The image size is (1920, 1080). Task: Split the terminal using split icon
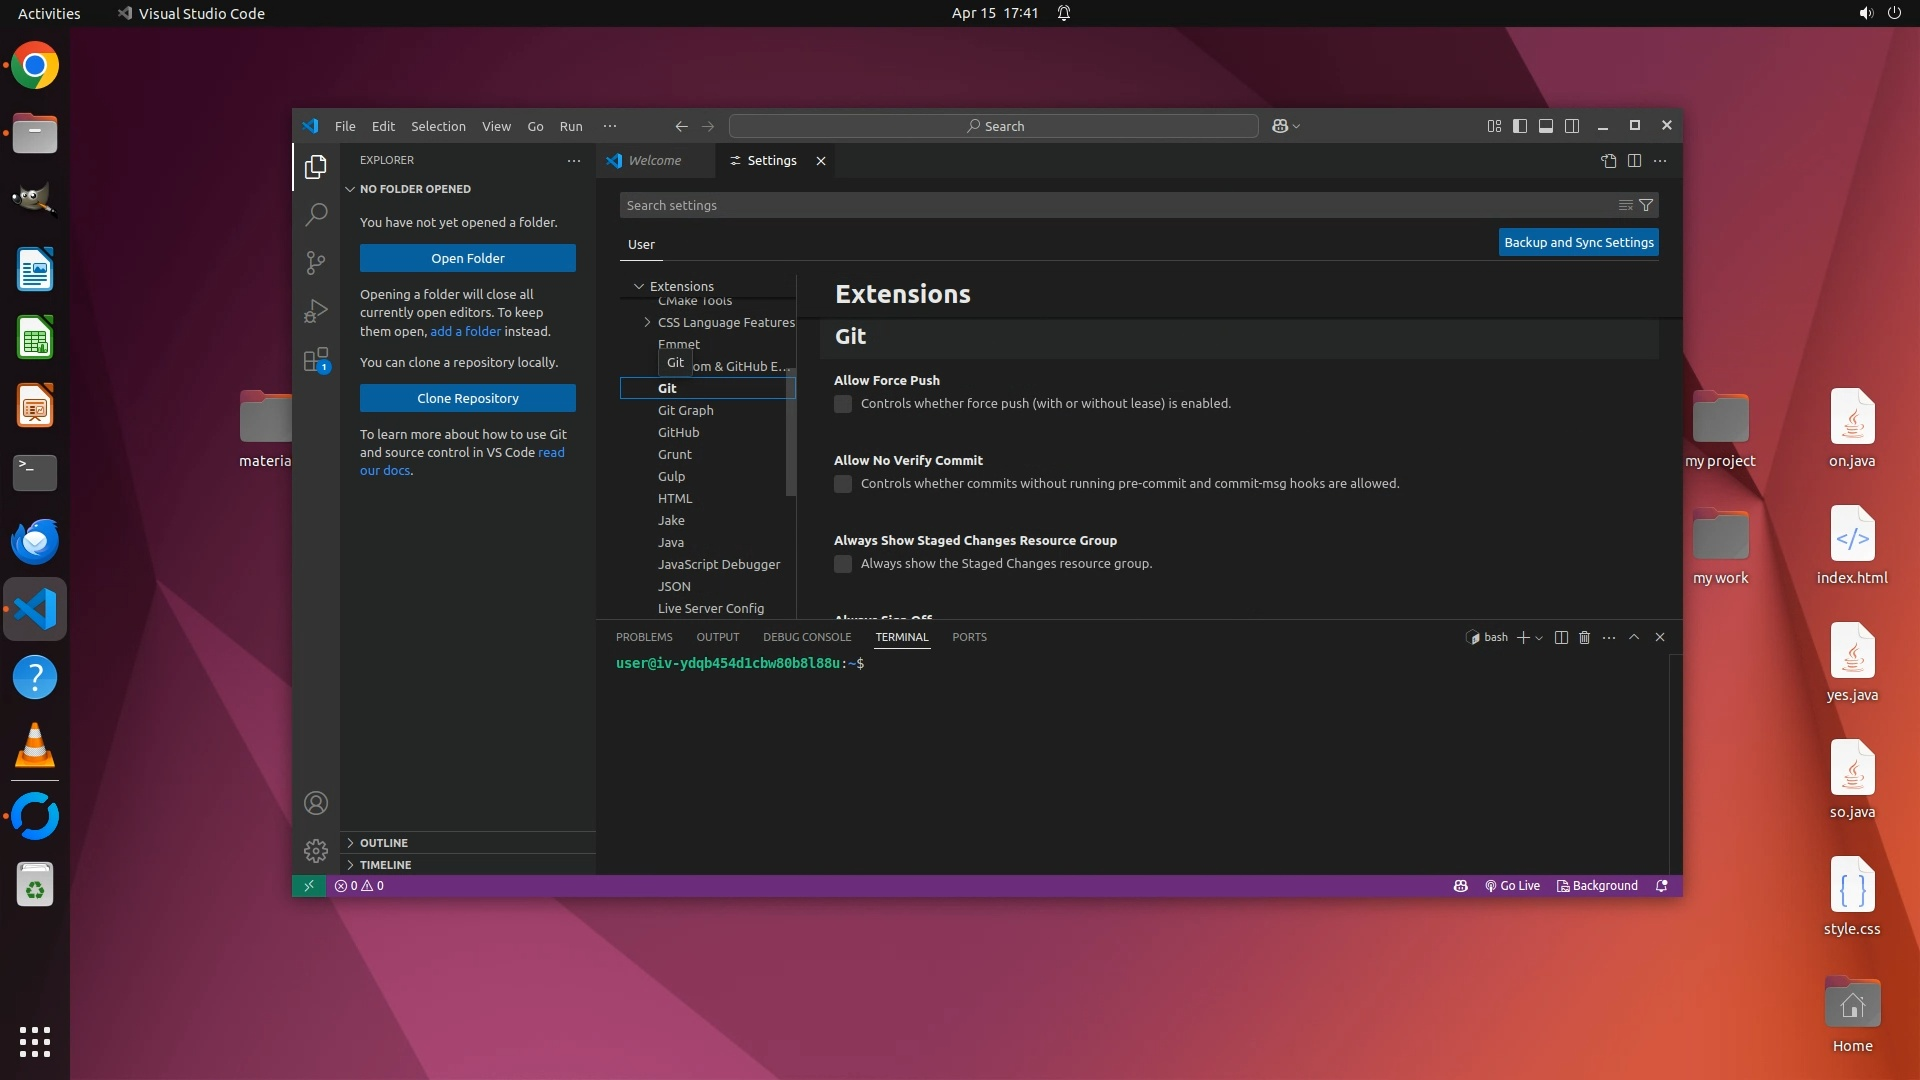pos(1561,637)
